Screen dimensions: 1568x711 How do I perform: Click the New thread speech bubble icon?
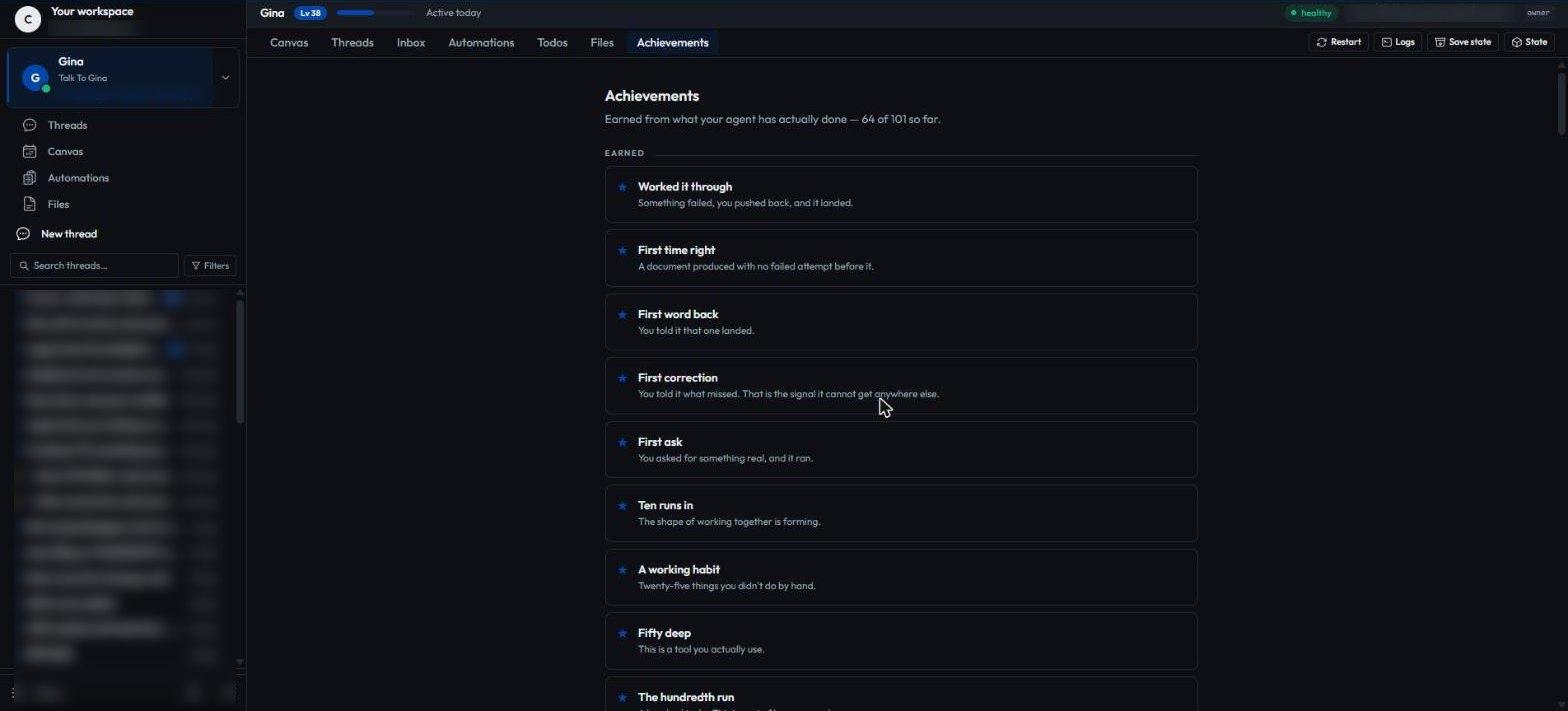pos(23,234)
